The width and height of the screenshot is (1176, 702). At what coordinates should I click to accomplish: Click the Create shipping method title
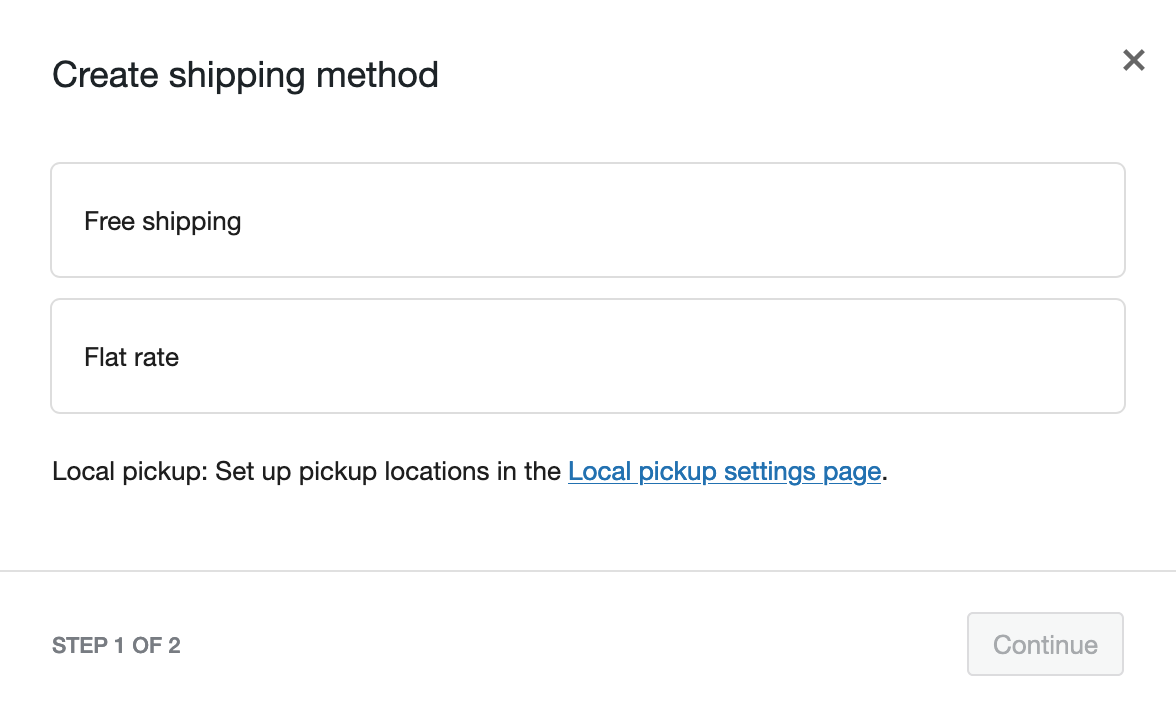[245, 74]
